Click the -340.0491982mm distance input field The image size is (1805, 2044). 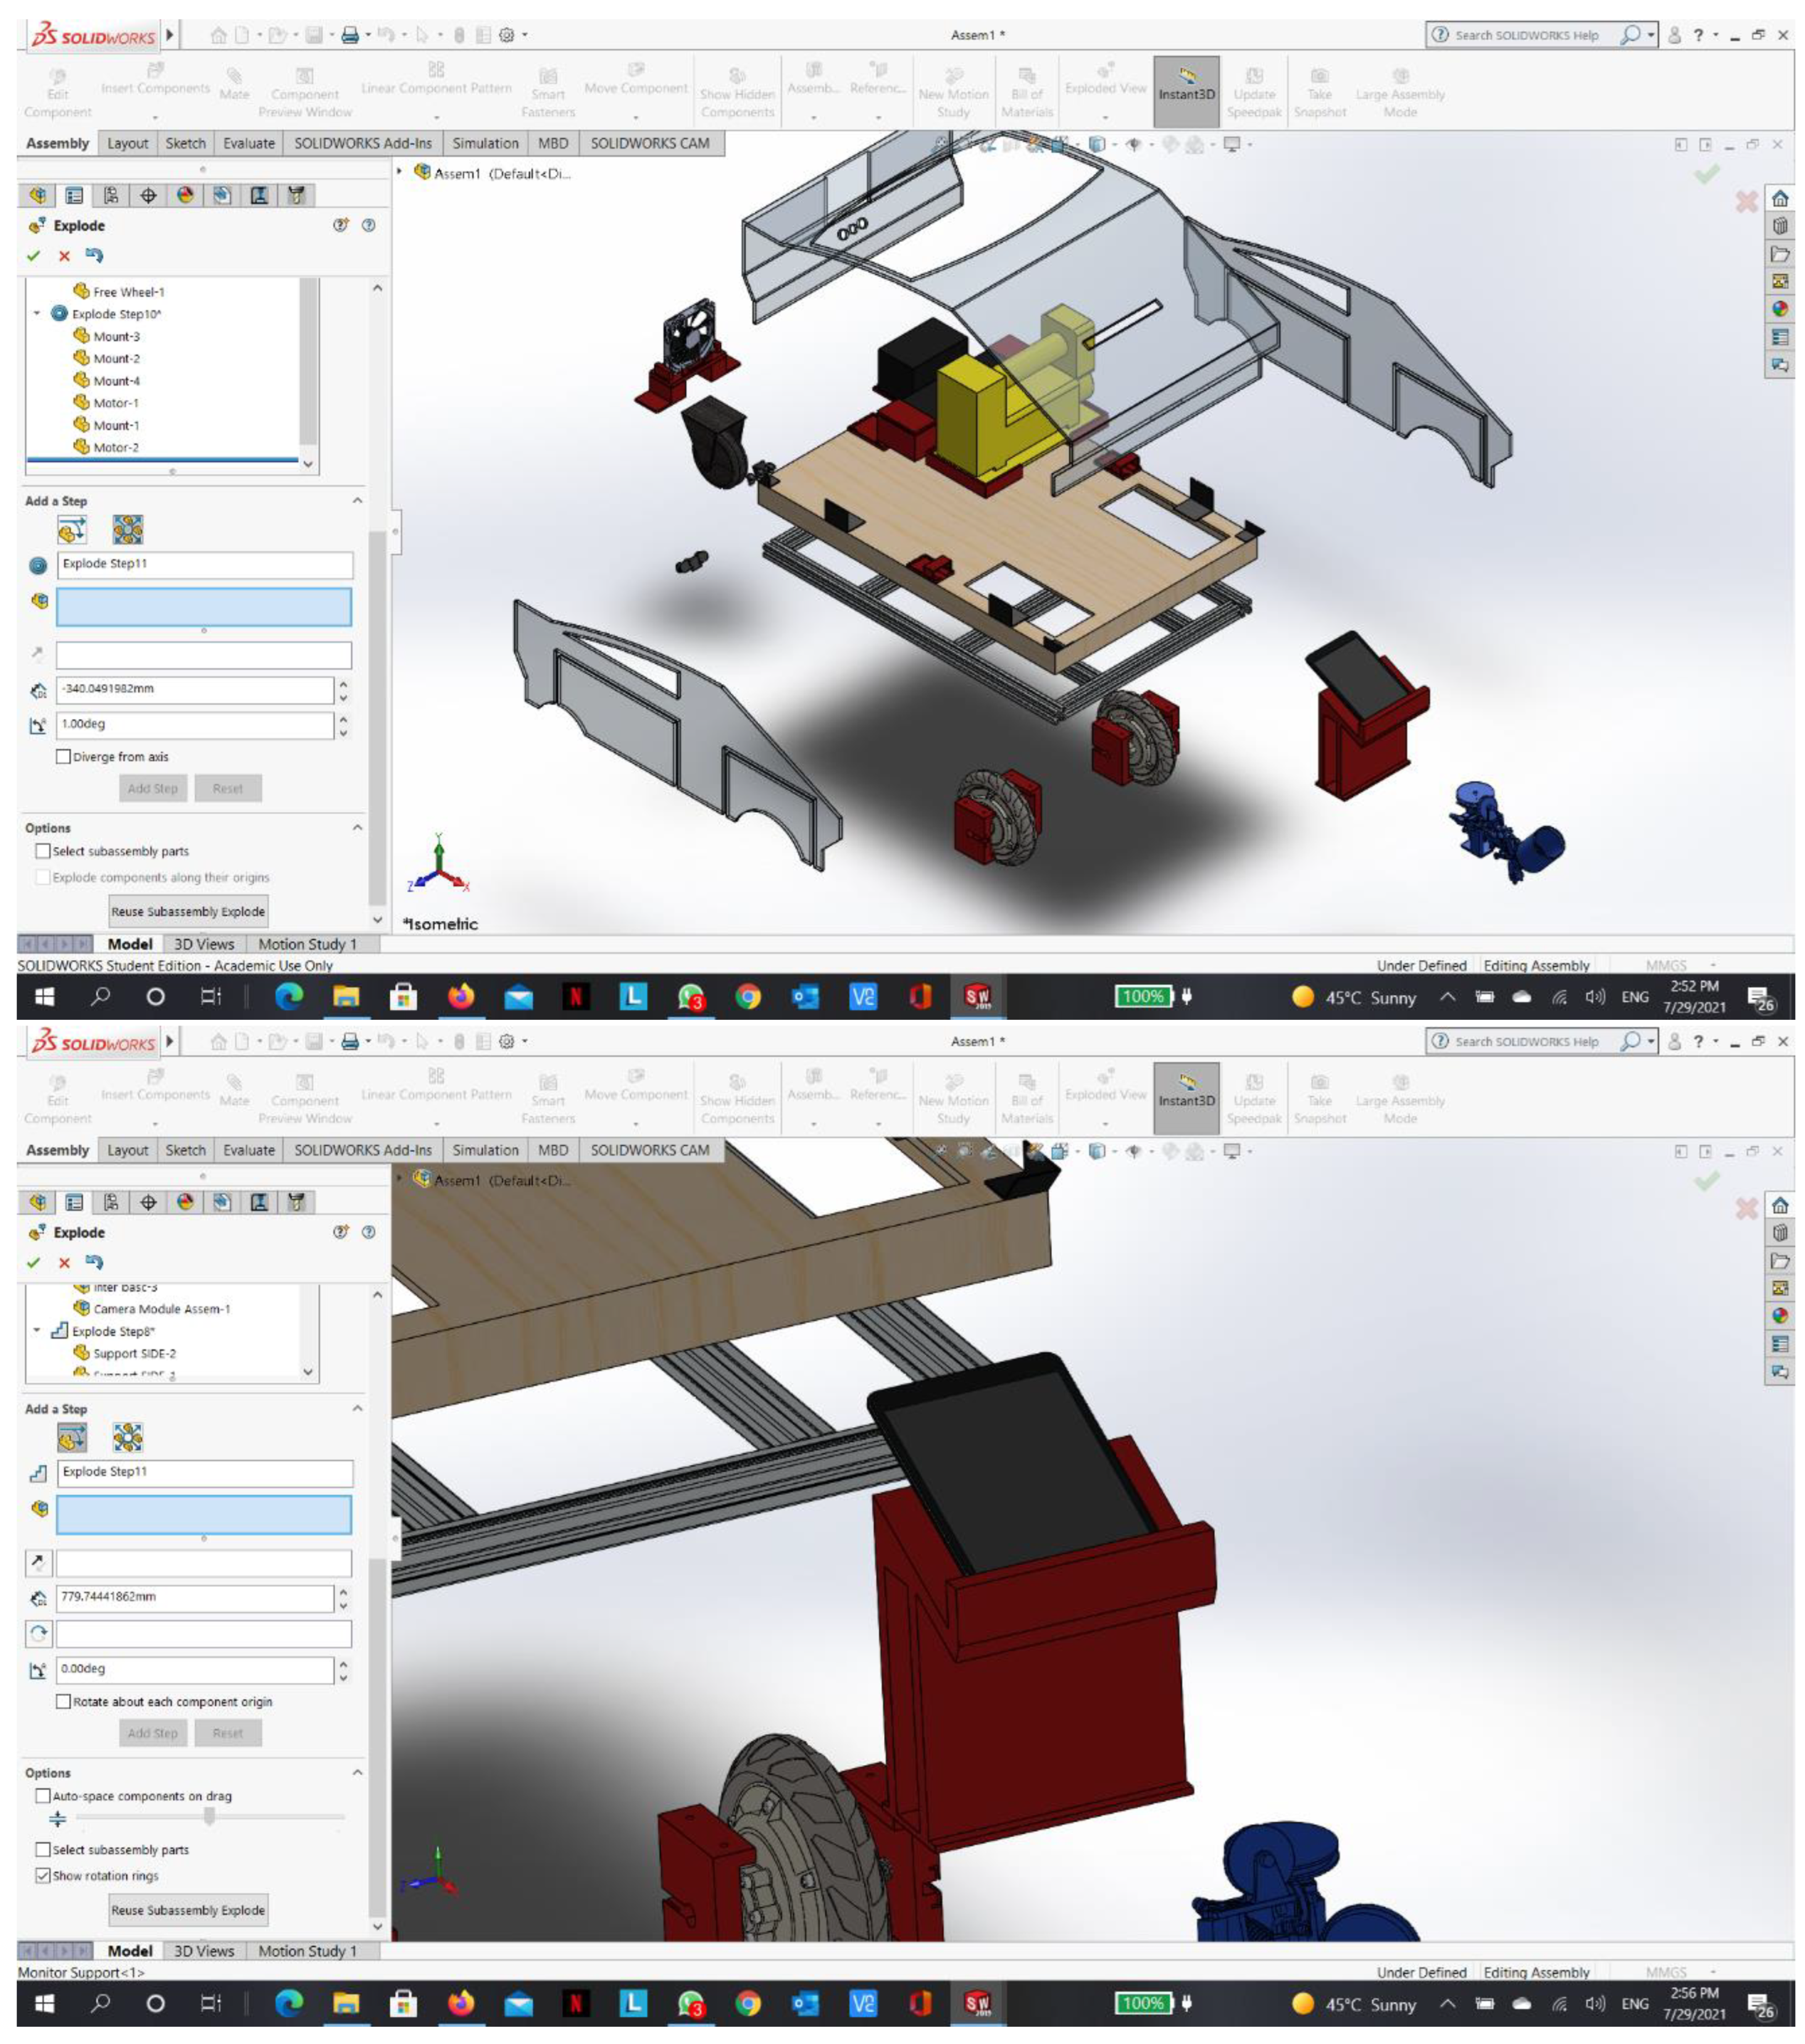[194, 689]
